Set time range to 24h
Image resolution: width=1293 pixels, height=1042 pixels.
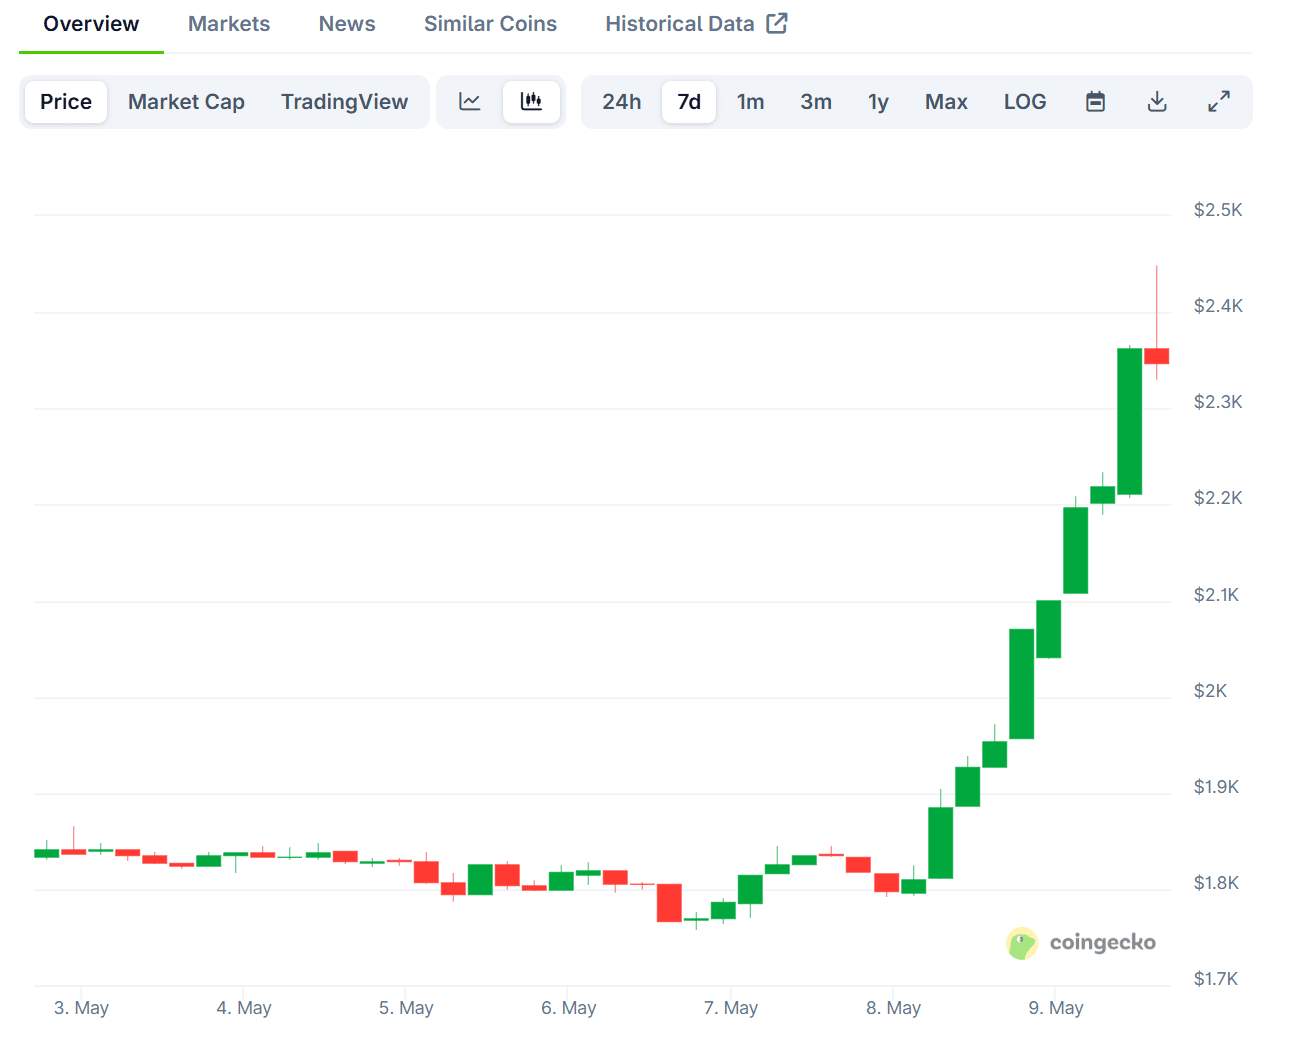[621, 101]
